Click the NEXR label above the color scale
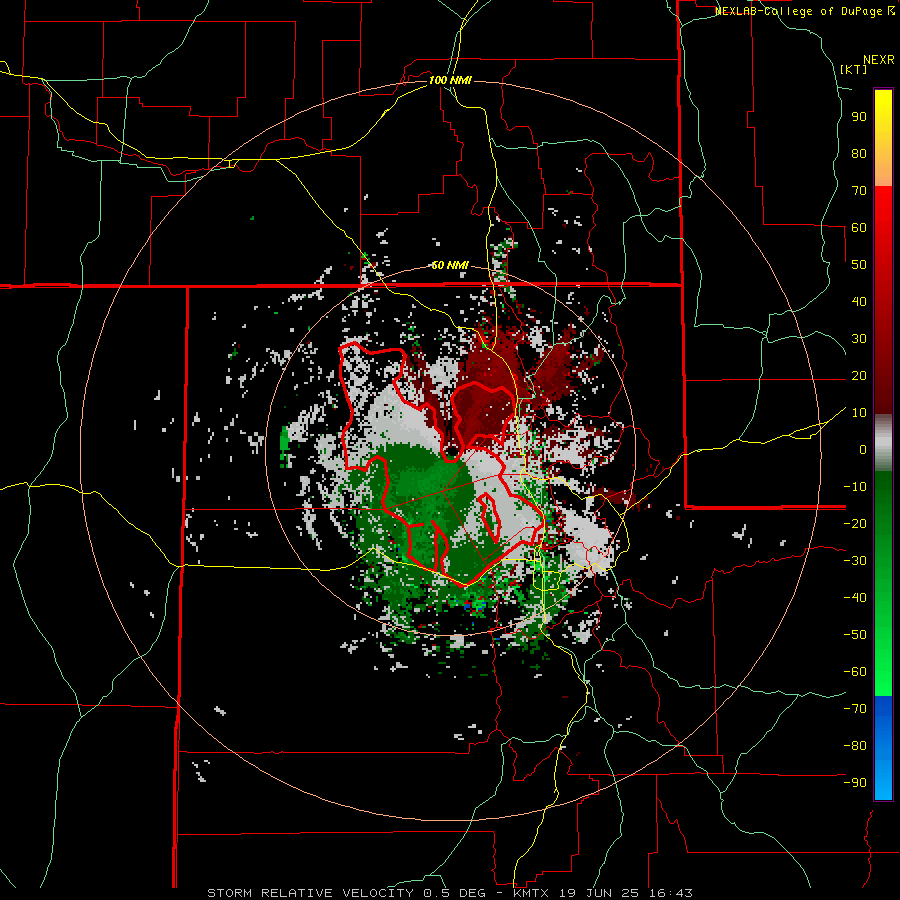Image resolution: width=900 pixels, height=900 pixels. tap(878, 59)
